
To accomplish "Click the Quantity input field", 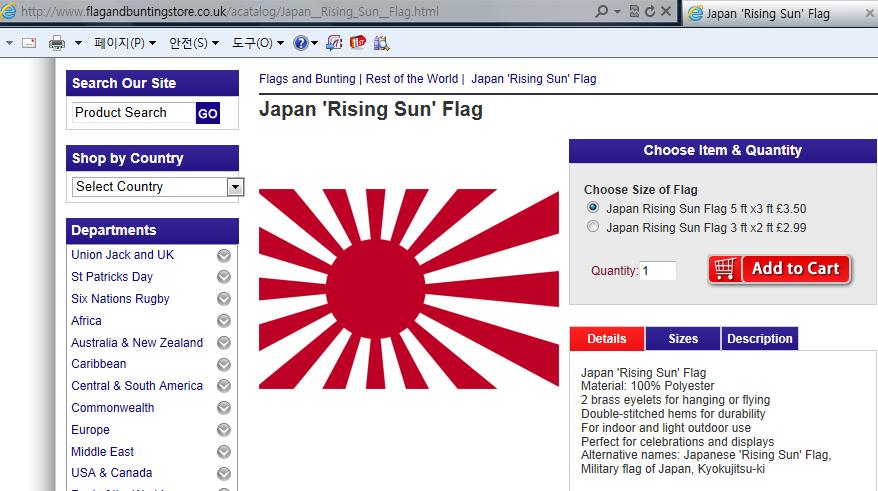I will coord(658,271).
